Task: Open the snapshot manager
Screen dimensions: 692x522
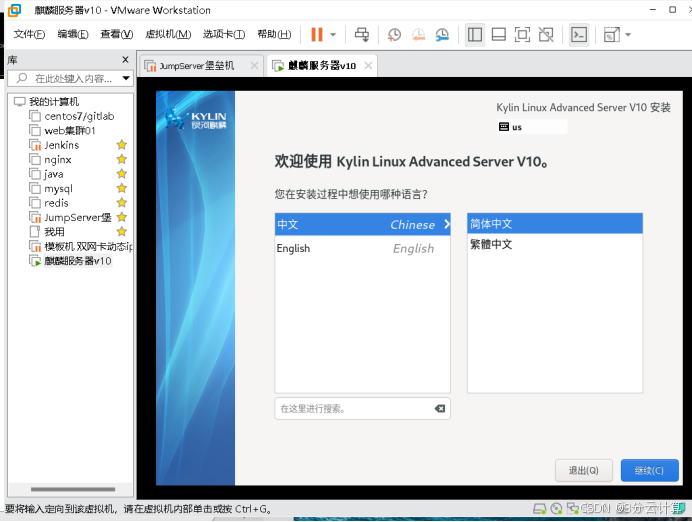Action: [442, 34]
